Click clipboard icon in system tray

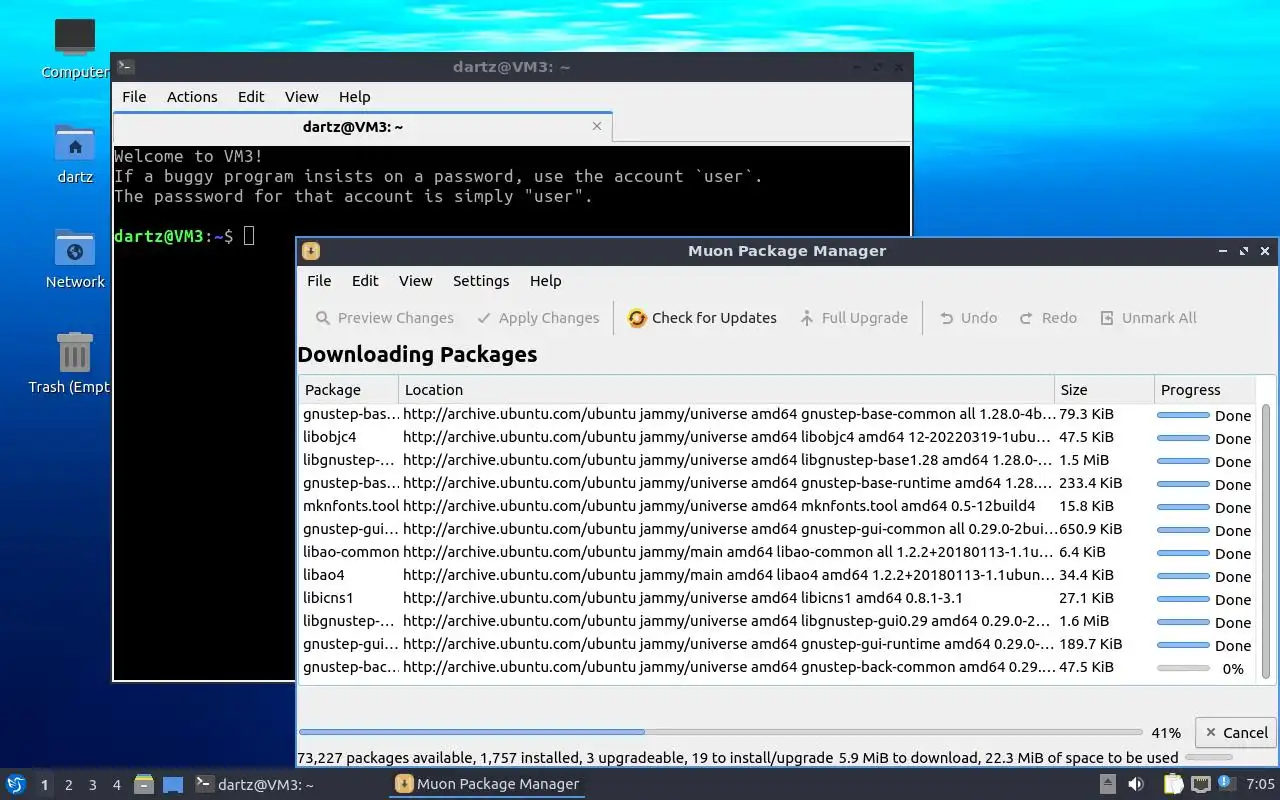click(1173, 784)
